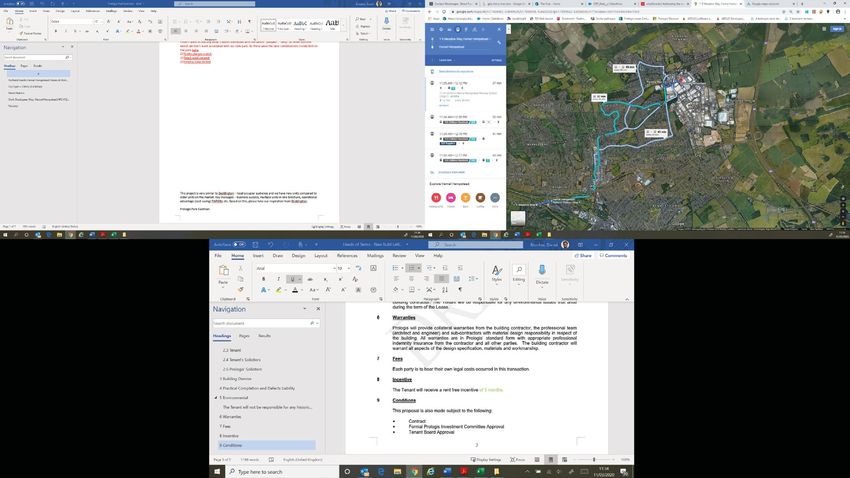Click the zoom slider in bottom Word status bar

click(x=594, y=460)
